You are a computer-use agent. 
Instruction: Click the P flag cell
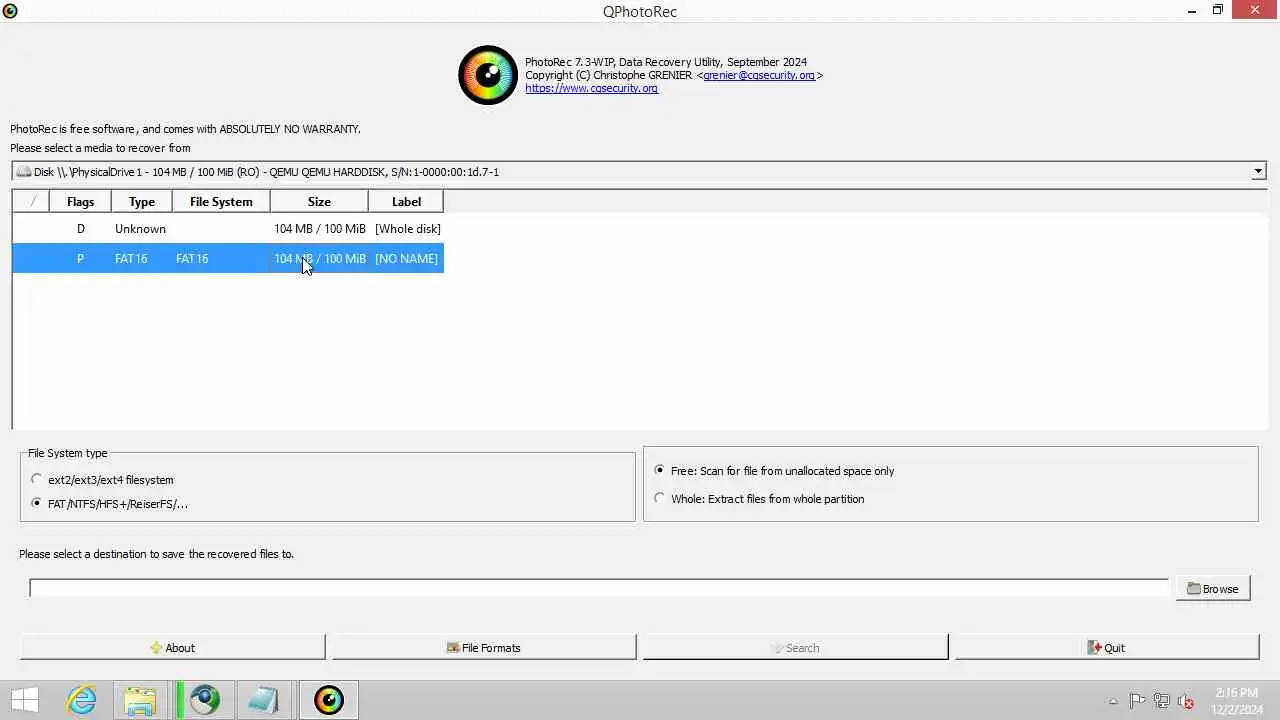click(x=81, y=258)
